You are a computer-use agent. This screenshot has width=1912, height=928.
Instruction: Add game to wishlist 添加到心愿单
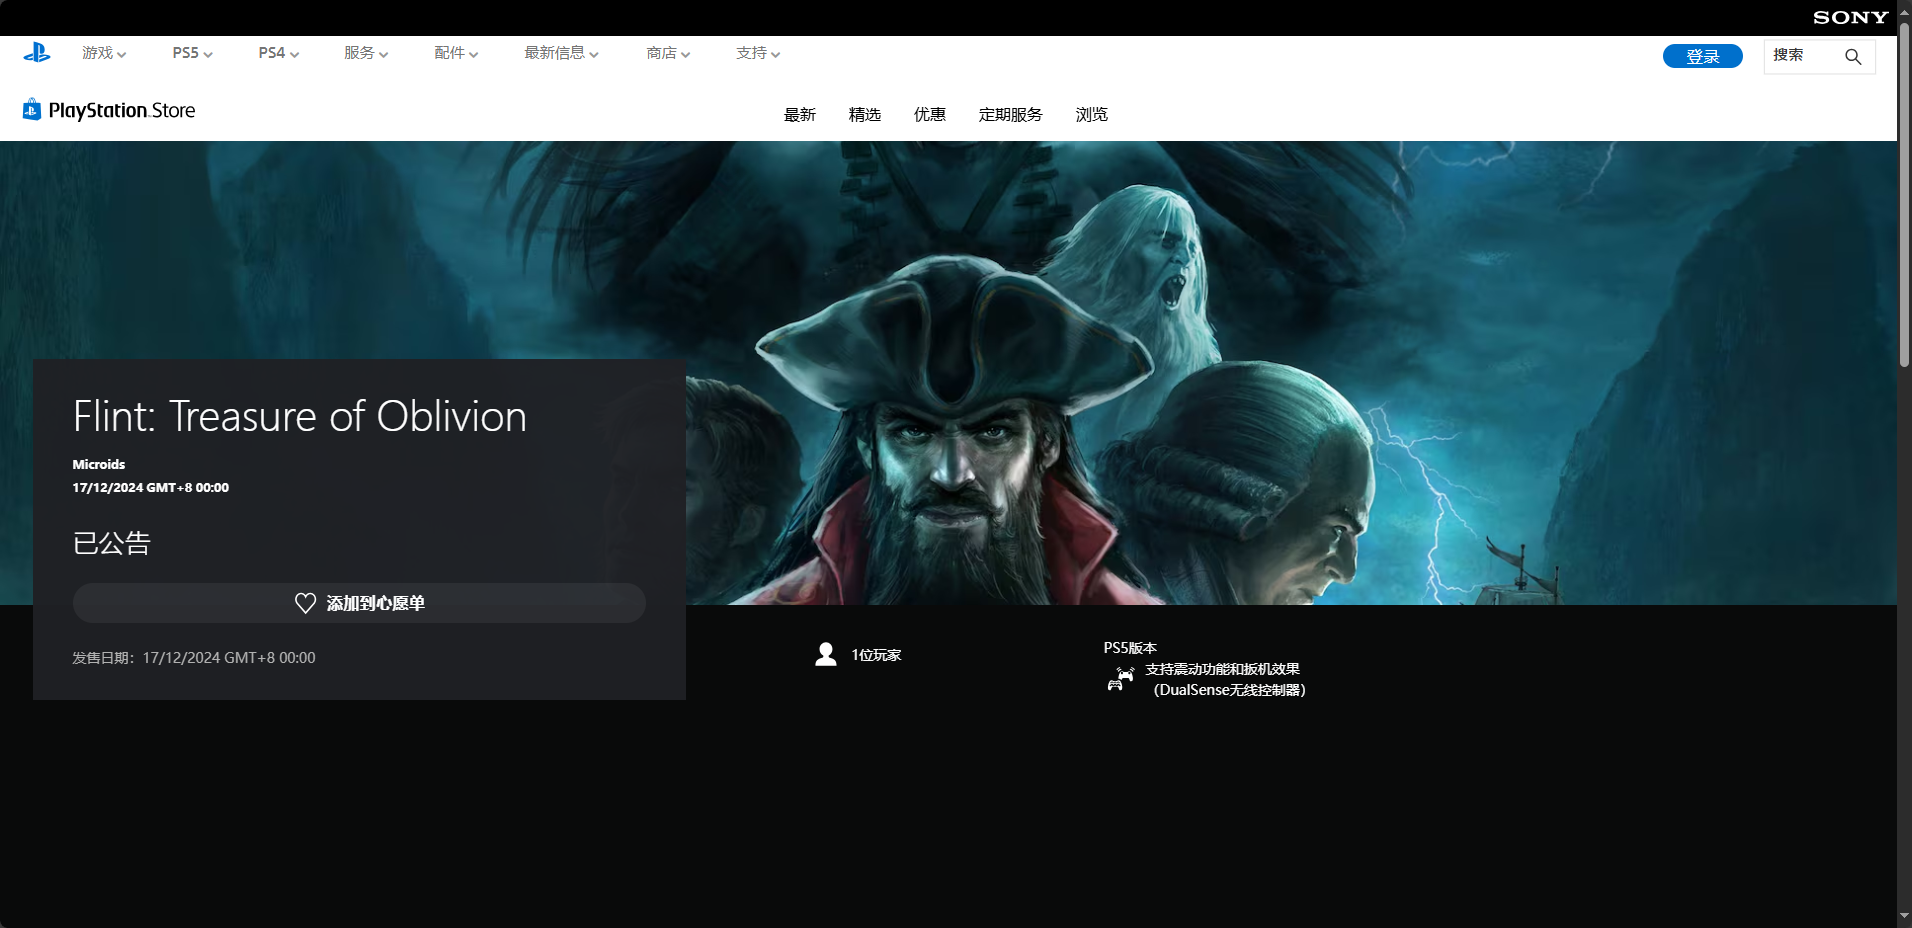click(359, 603)
